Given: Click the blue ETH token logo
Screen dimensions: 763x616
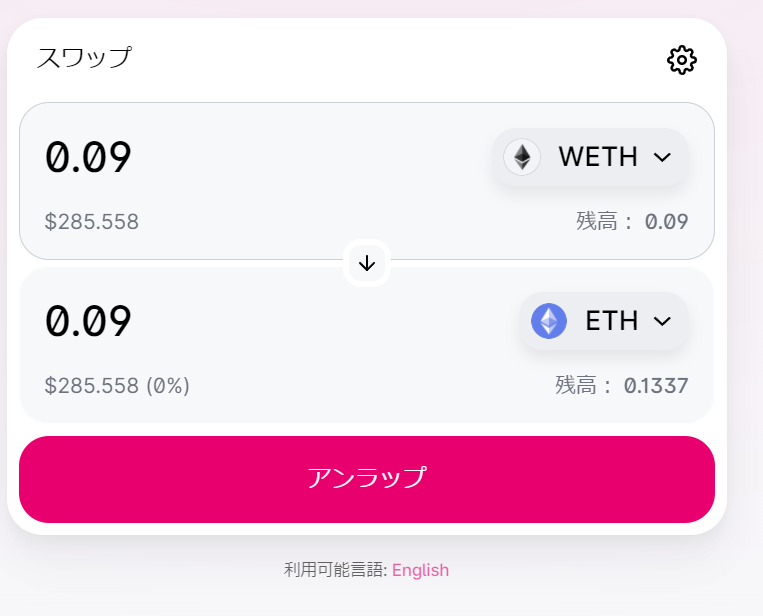Looking at the screenshot, I should click(x=549, y=321).
